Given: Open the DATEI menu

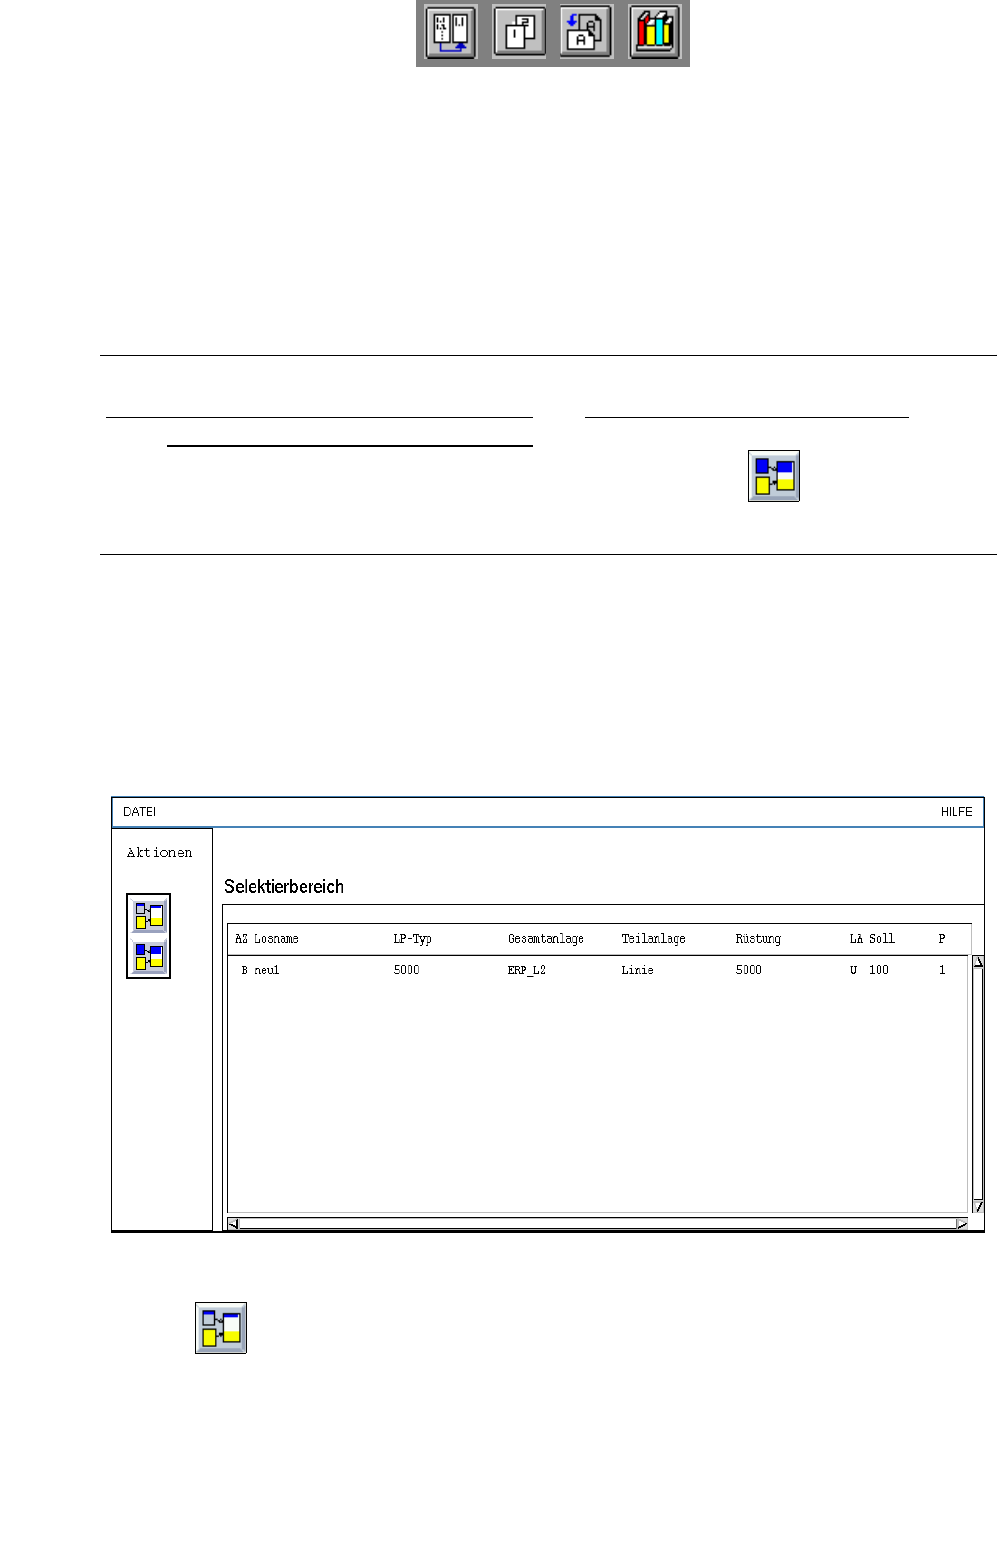Looking at the screenshot, I should 140,812.
